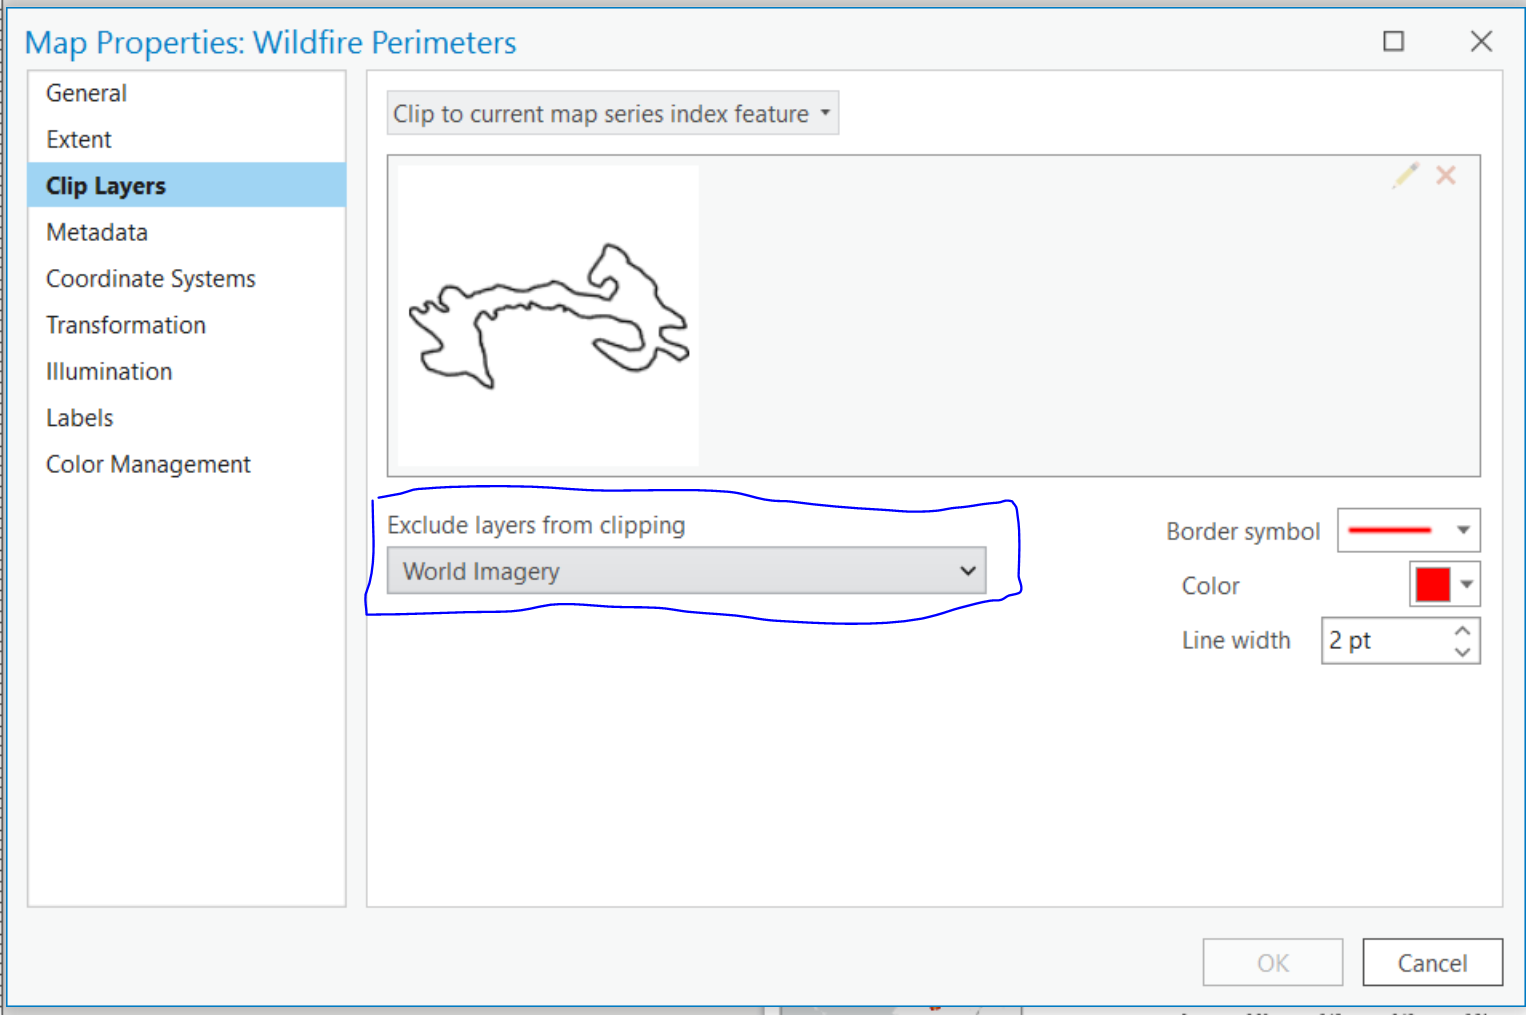Open the Border symbol dropdown
This screenshot has width=1526, height=1015.
[x=1464, y=530]
